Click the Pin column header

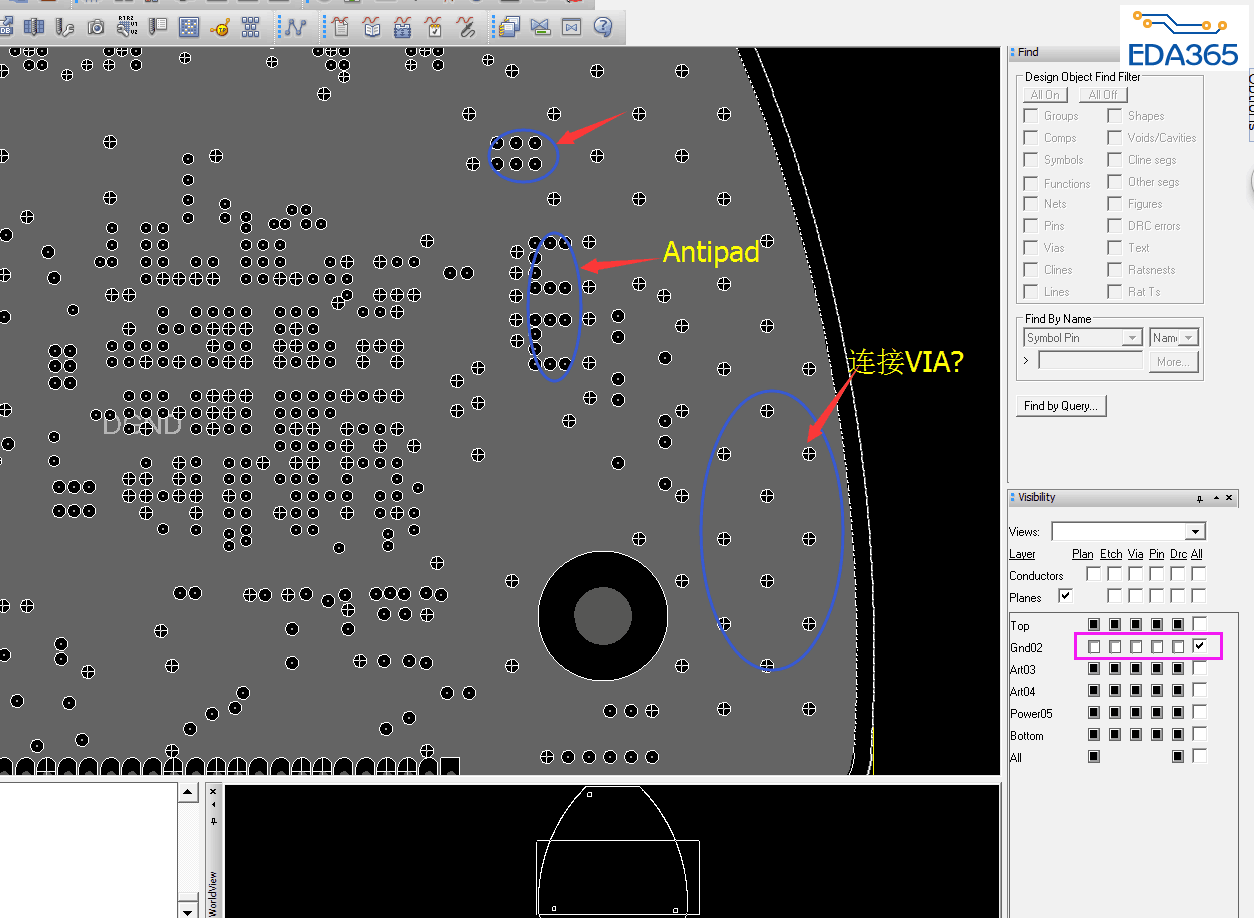coord(1157,554)
